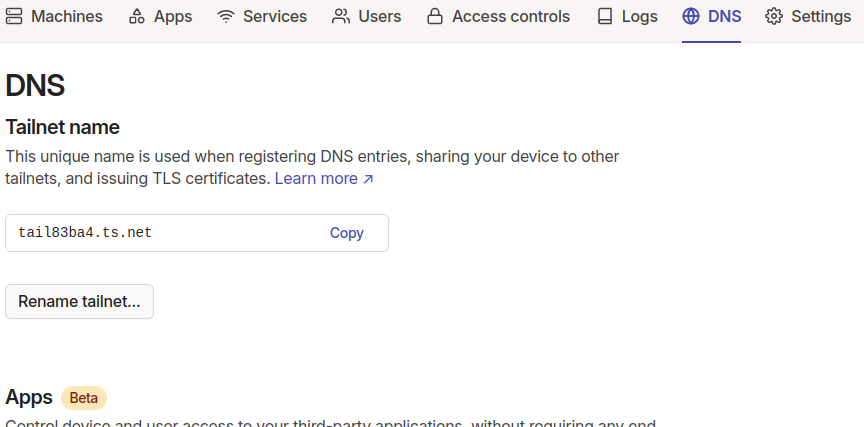Click the Access controls lock icon

[x=435, y=17]
